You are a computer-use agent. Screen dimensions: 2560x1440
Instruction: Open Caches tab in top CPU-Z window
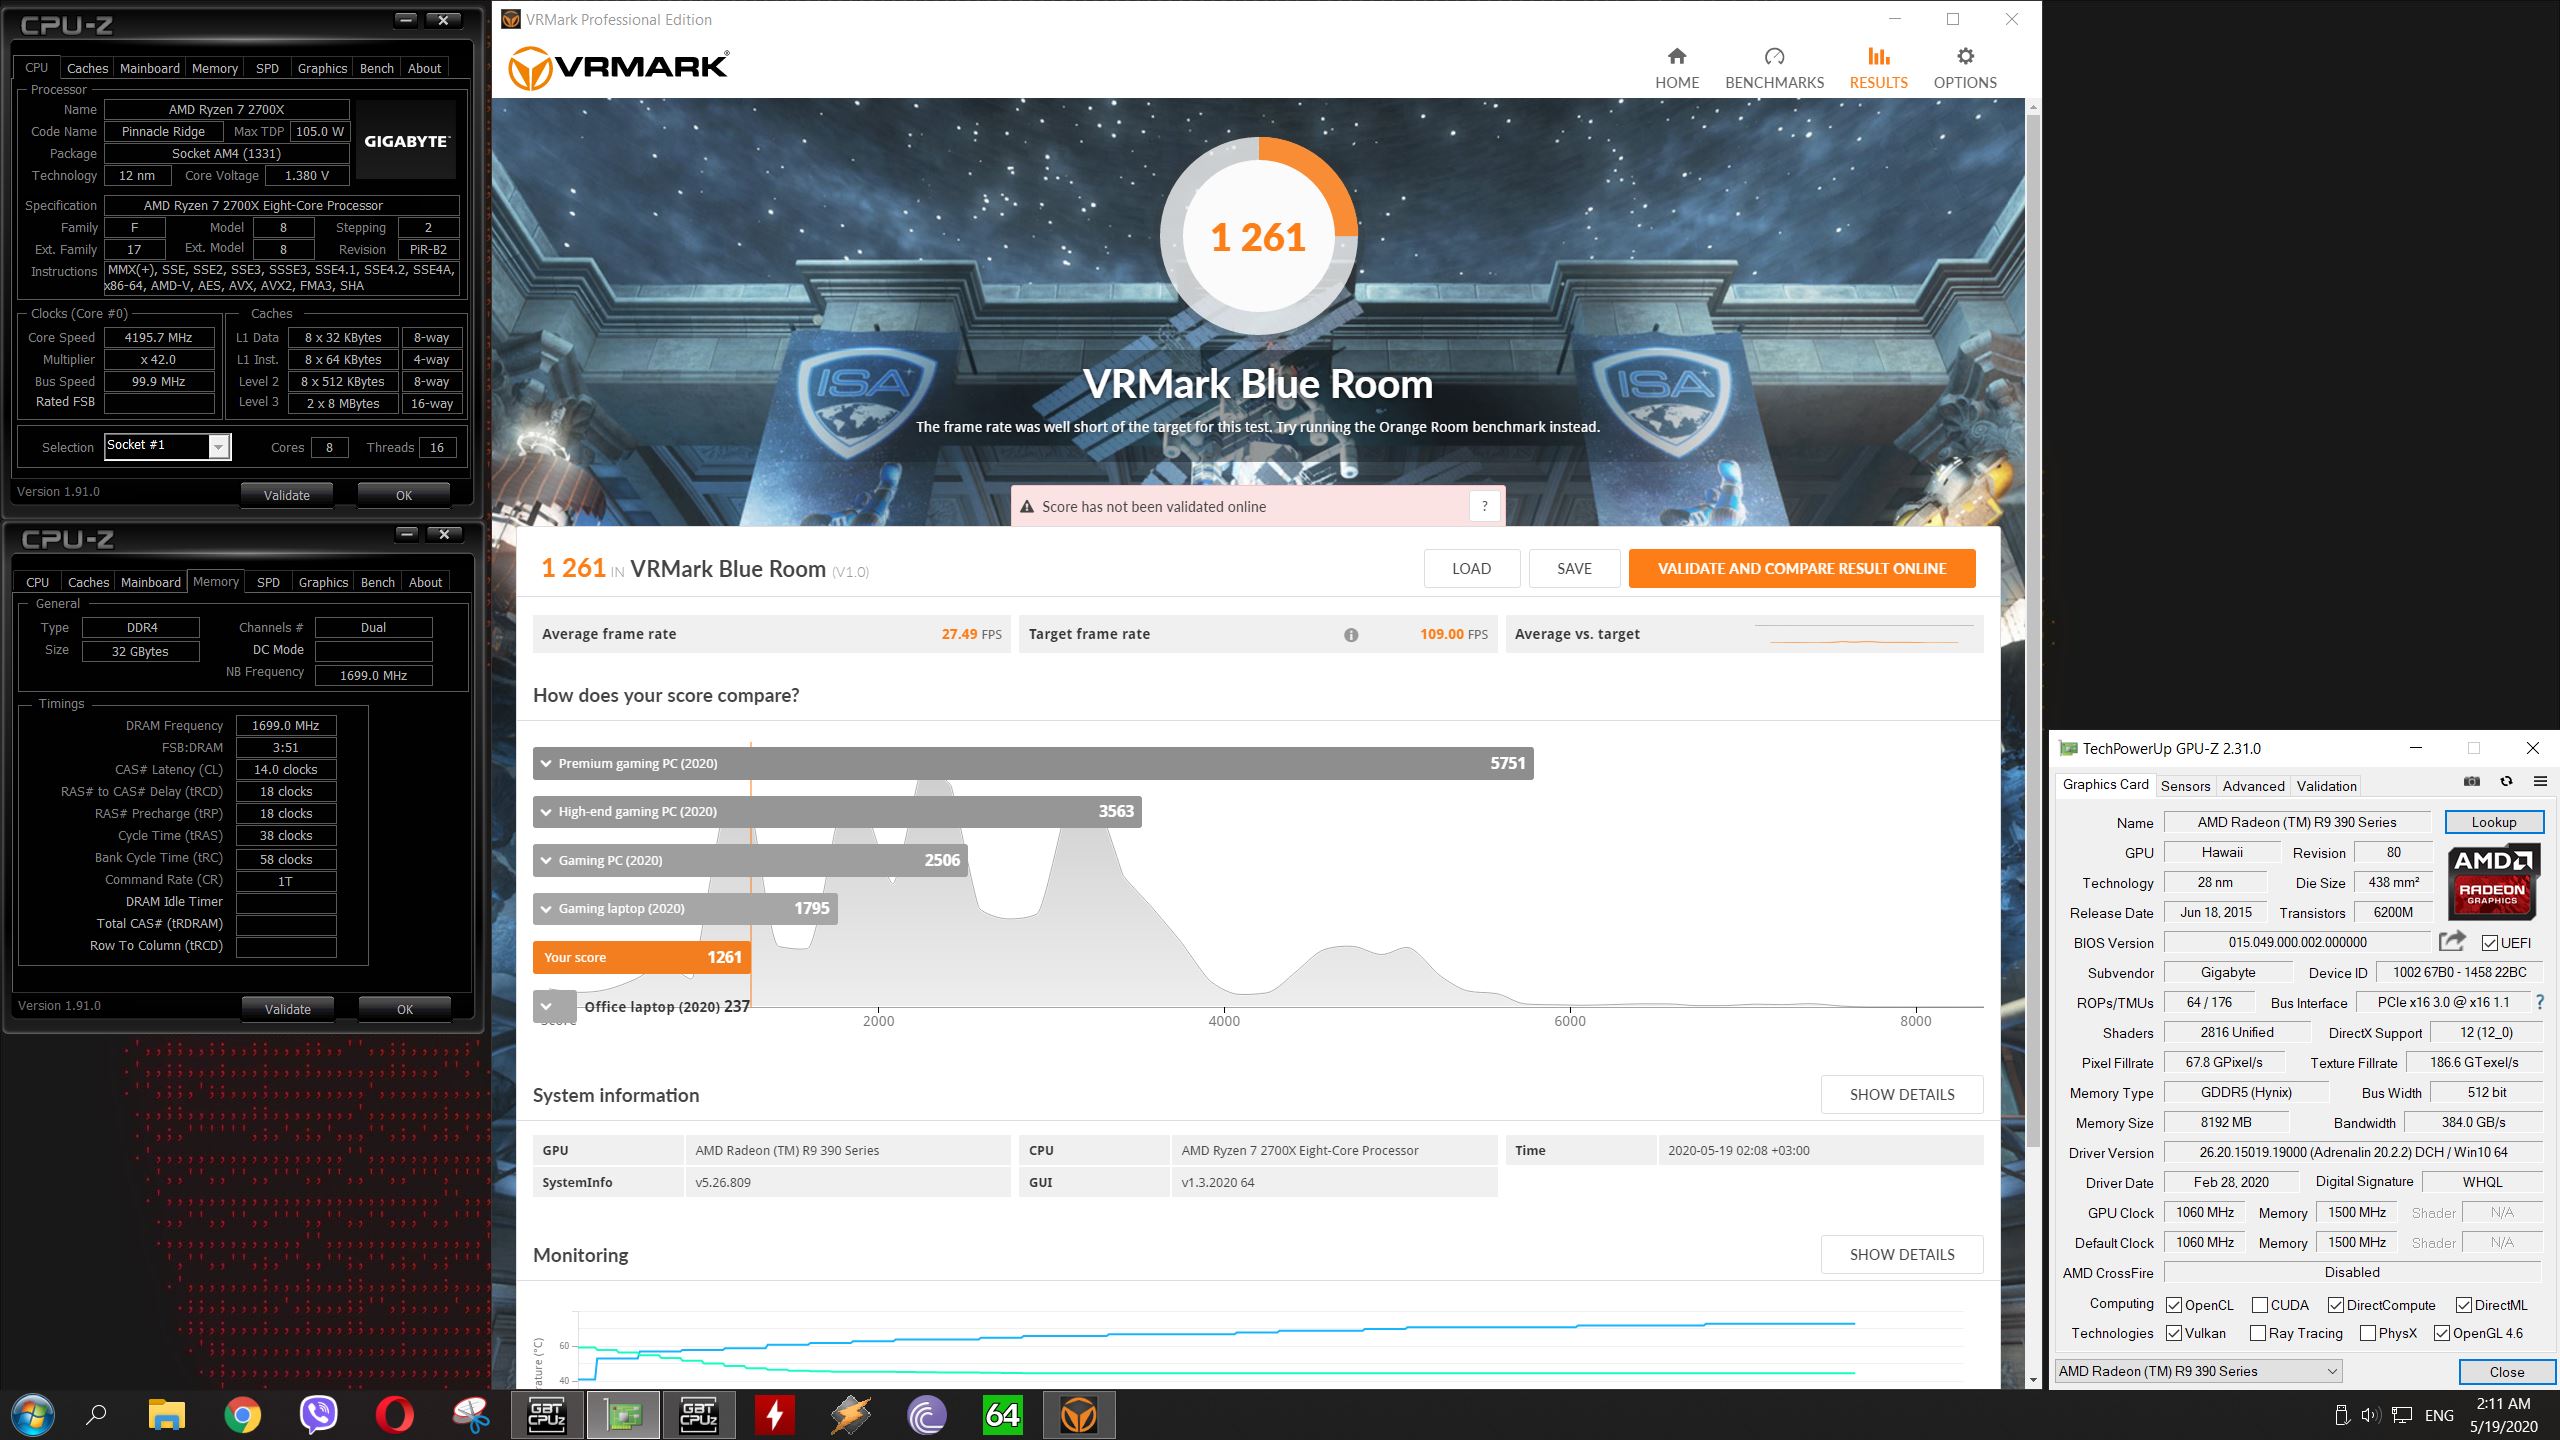(87, 68)
